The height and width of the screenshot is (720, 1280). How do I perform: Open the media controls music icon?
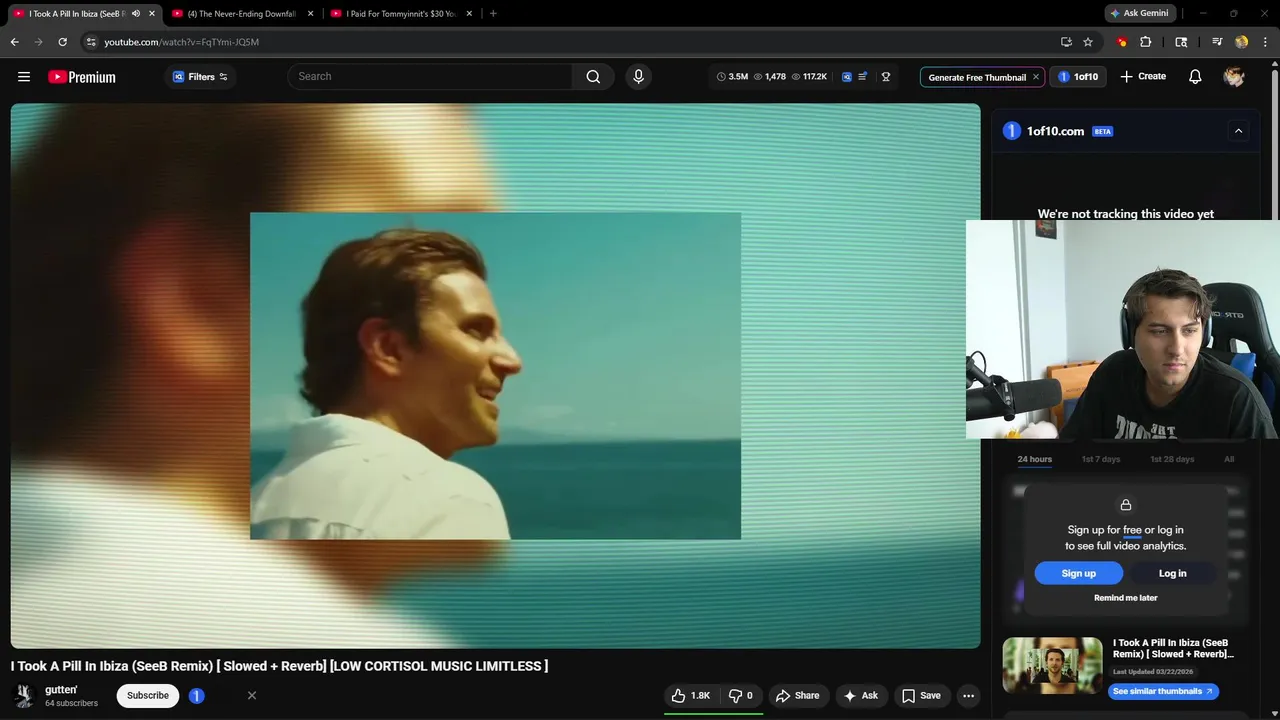coord(1217,42)
